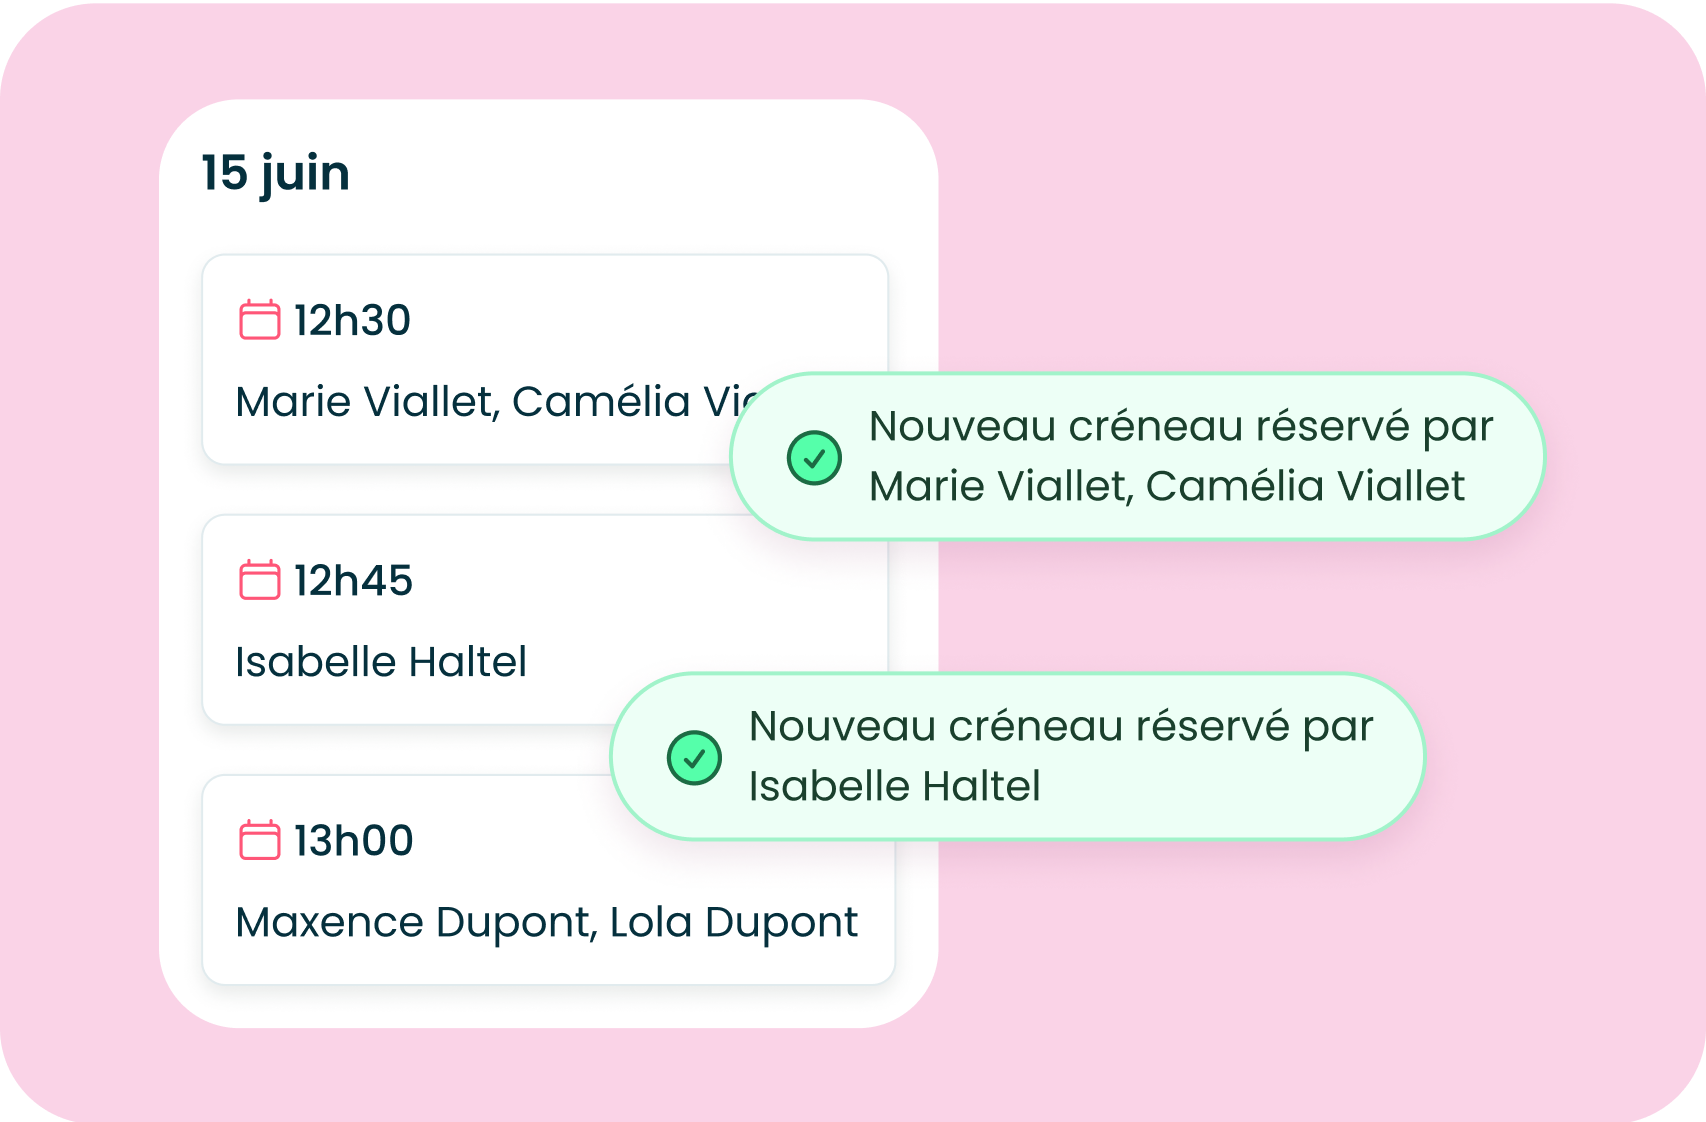Image resolution: width=1706 pixels, height=1122 pixels.
Task: Open the "15 juin" date heading
Action: (x=275, y=173)
